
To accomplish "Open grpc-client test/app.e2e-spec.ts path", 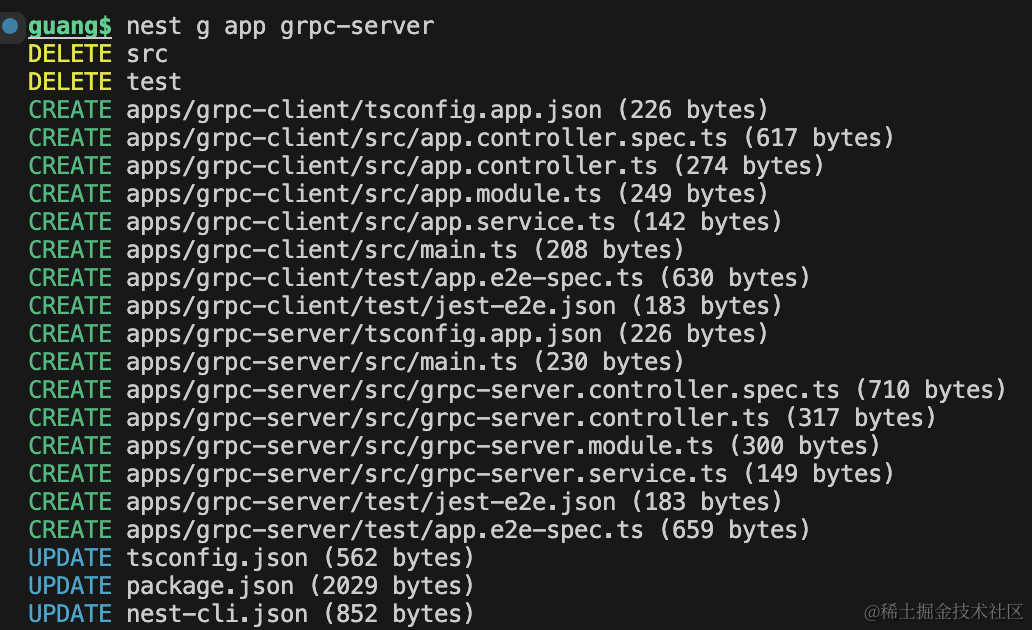I will click(x=385, y=278).
